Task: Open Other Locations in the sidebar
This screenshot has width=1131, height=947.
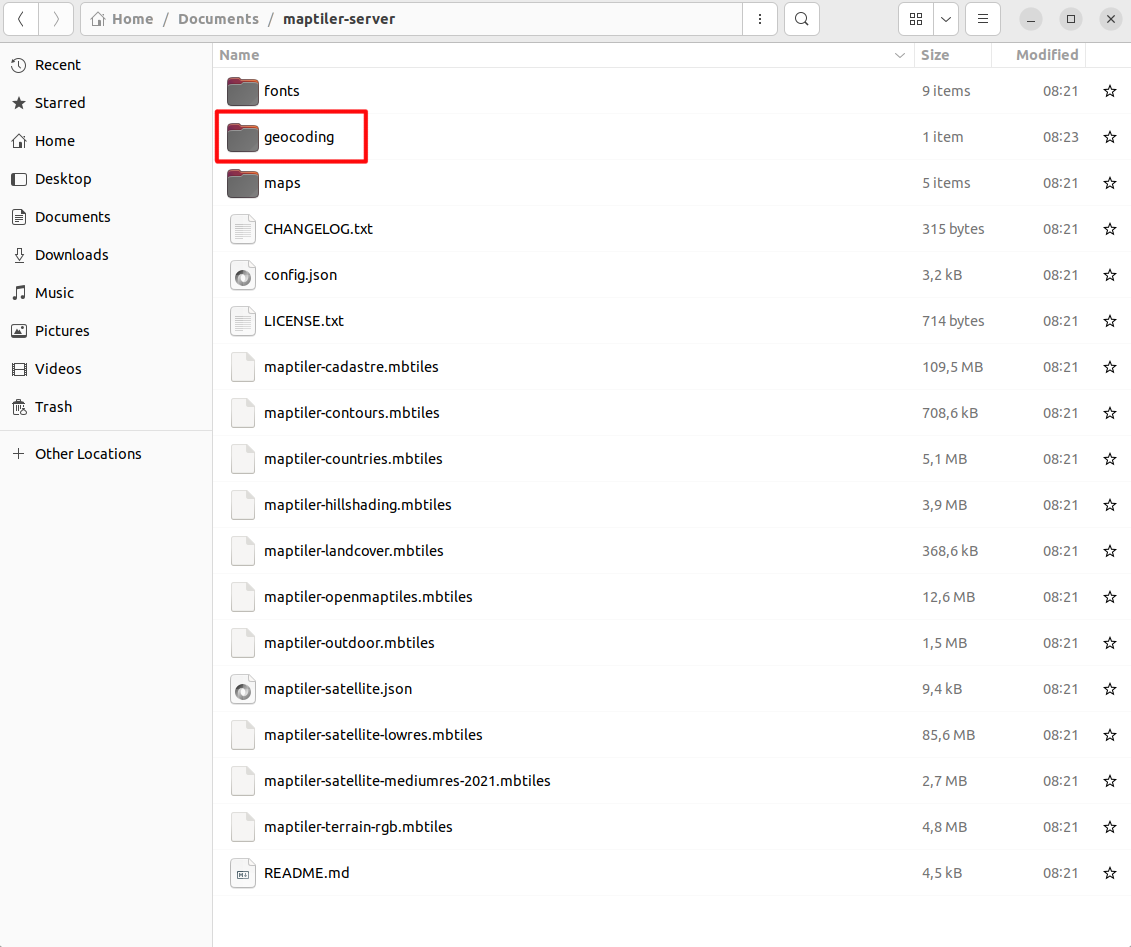Action: pos(106,454)
